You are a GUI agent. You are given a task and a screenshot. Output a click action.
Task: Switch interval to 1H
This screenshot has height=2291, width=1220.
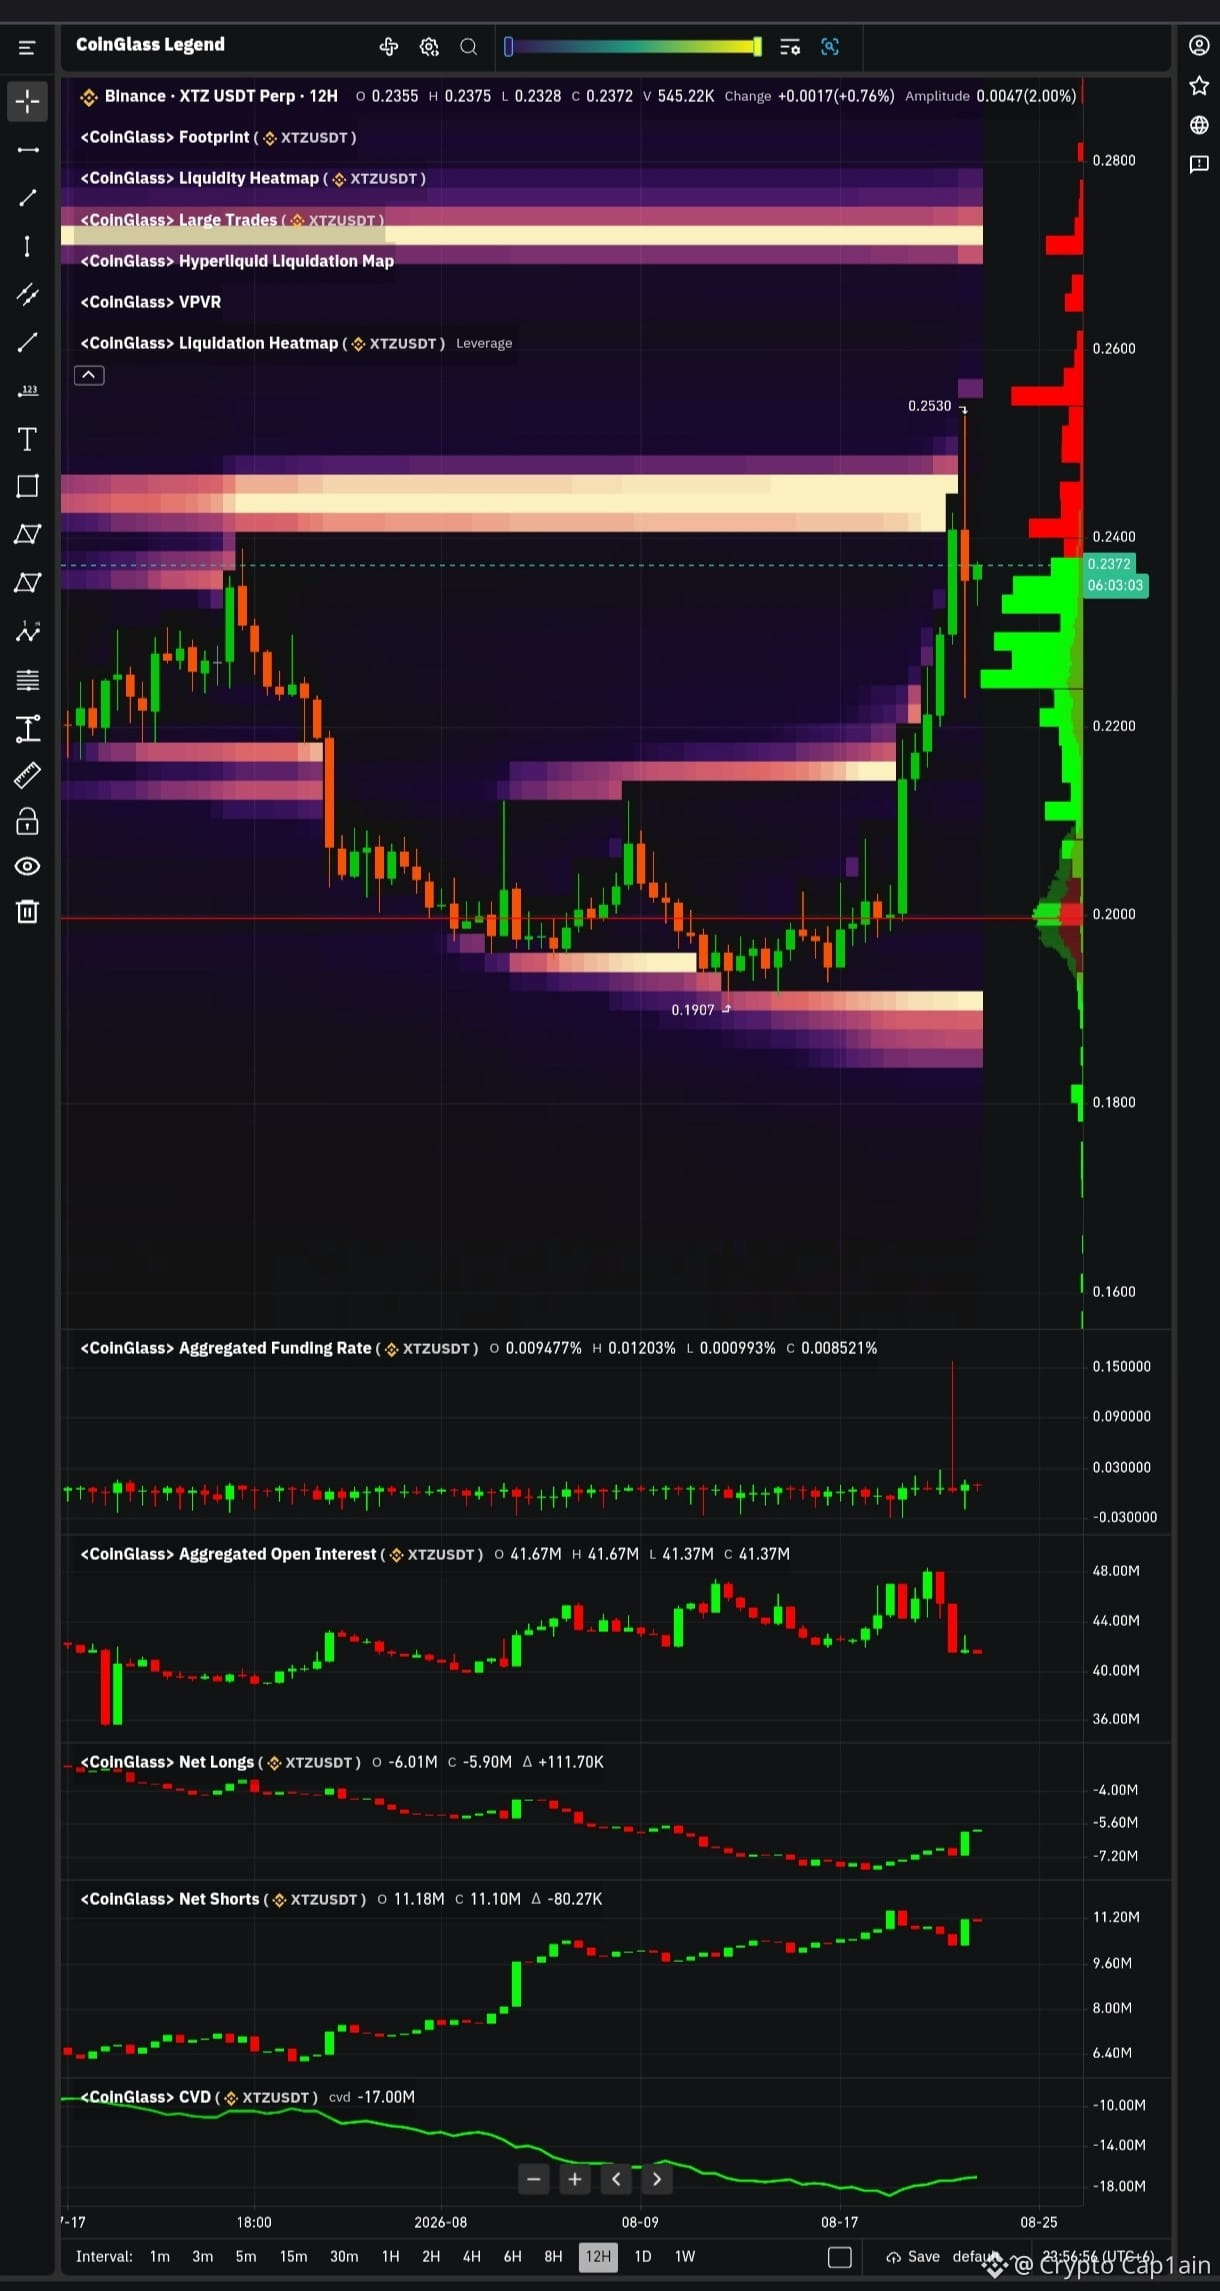[x=391, y=2256]
